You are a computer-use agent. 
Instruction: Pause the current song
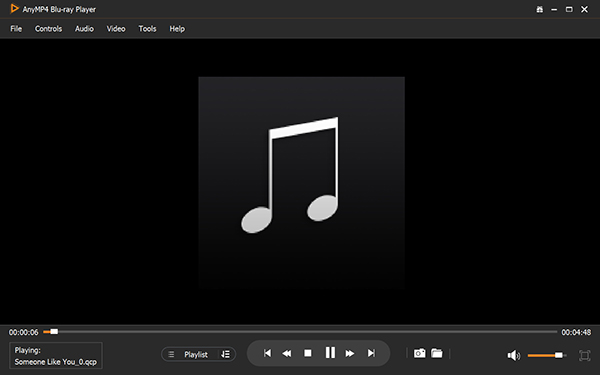coord(330,353)
